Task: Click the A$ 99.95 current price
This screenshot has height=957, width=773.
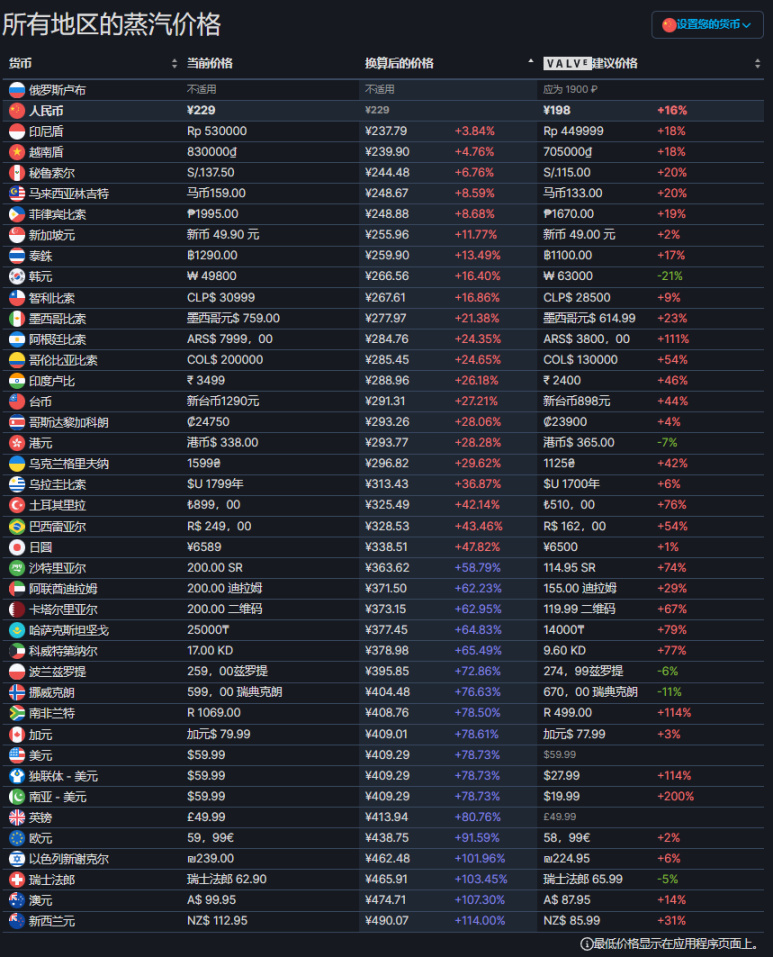Action: (x=212, y=900)
